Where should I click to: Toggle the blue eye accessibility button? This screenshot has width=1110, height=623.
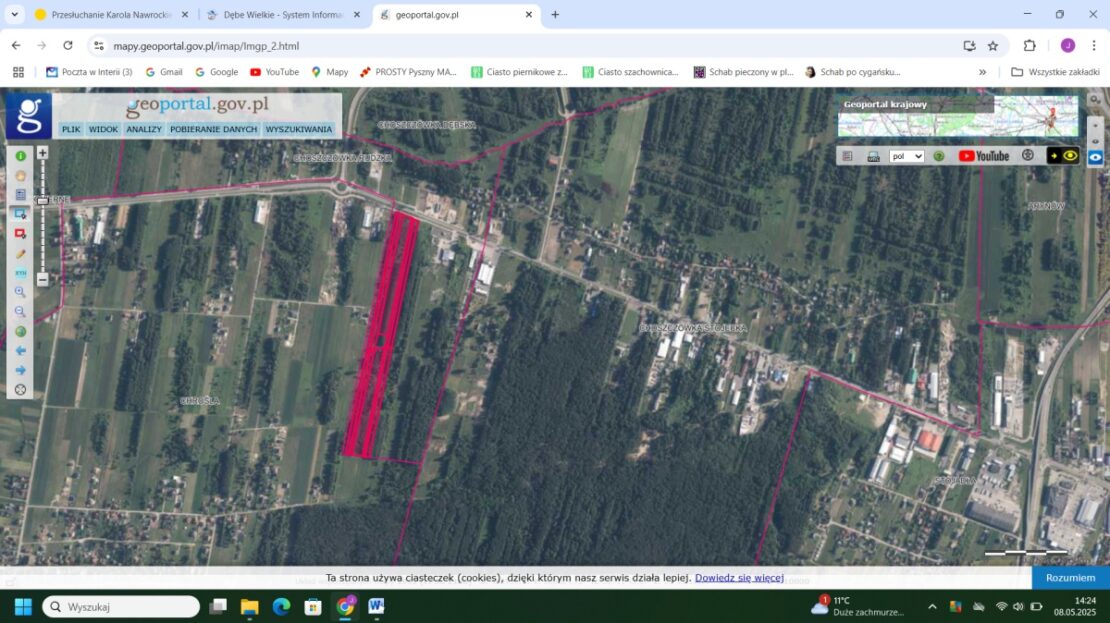(1096, 157)
